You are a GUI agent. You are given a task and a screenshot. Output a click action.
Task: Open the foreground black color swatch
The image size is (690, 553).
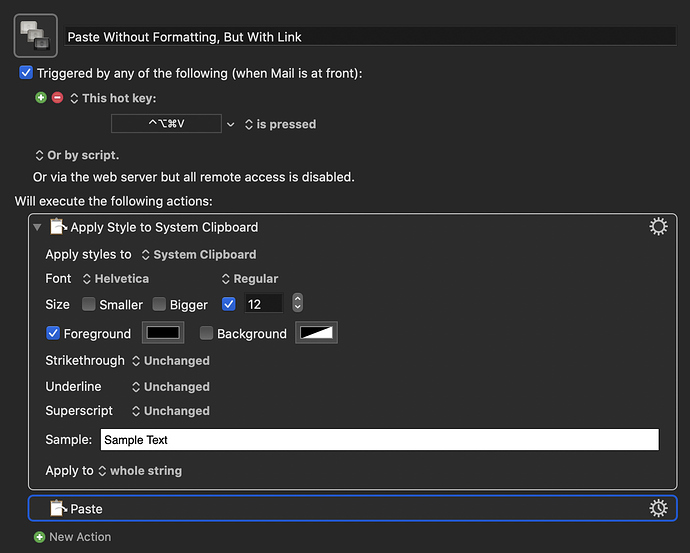163,333
